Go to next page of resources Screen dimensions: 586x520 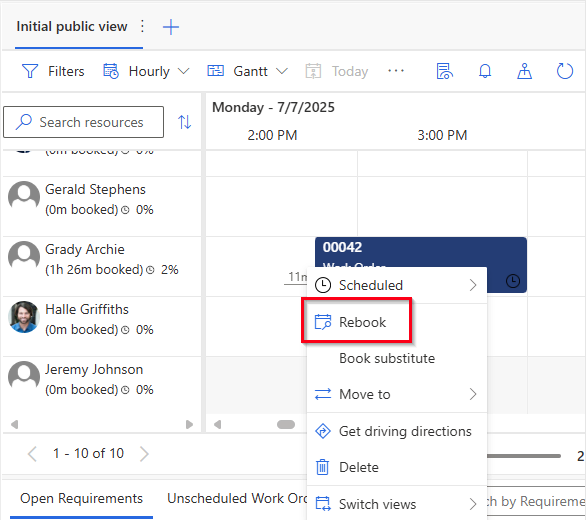tap(144, 454)
